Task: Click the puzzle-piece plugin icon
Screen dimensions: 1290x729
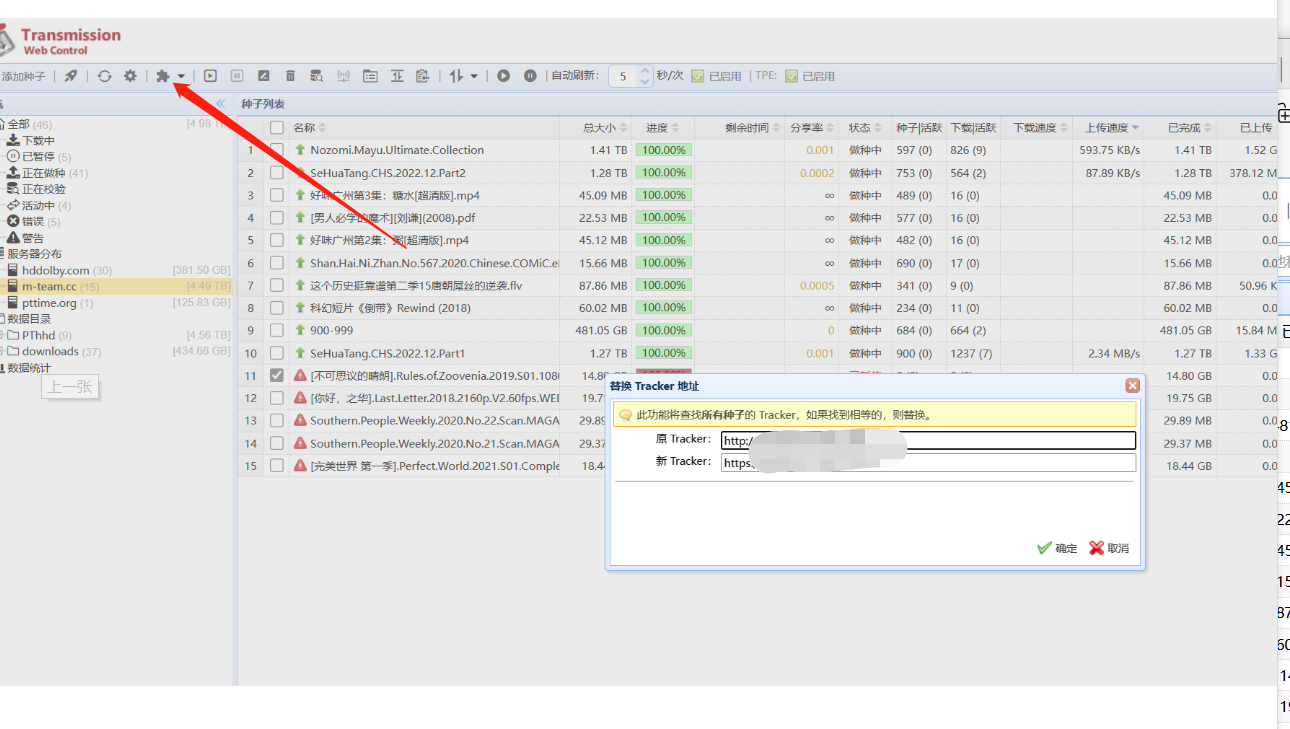Action: click(x=162, y=76)
